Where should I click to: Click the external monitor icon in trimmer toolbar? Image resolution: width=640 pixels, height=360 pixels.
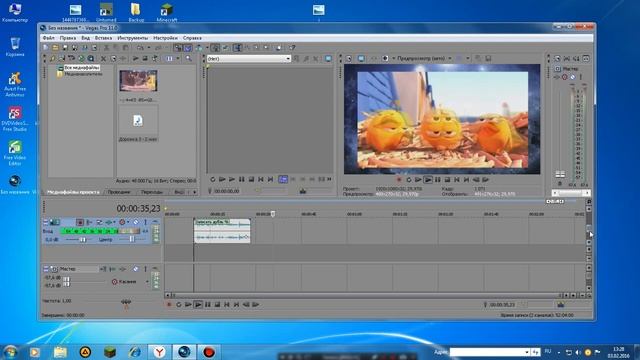pos(328,59)
